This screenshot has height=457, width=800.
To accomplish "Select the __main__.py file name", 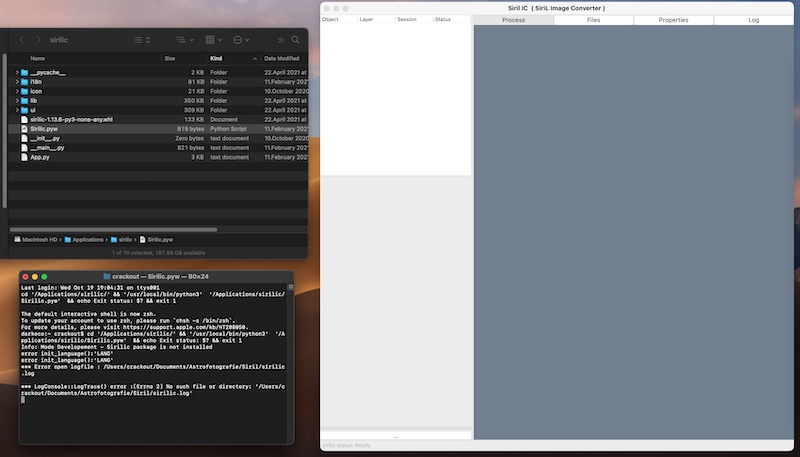I will 47,148.
